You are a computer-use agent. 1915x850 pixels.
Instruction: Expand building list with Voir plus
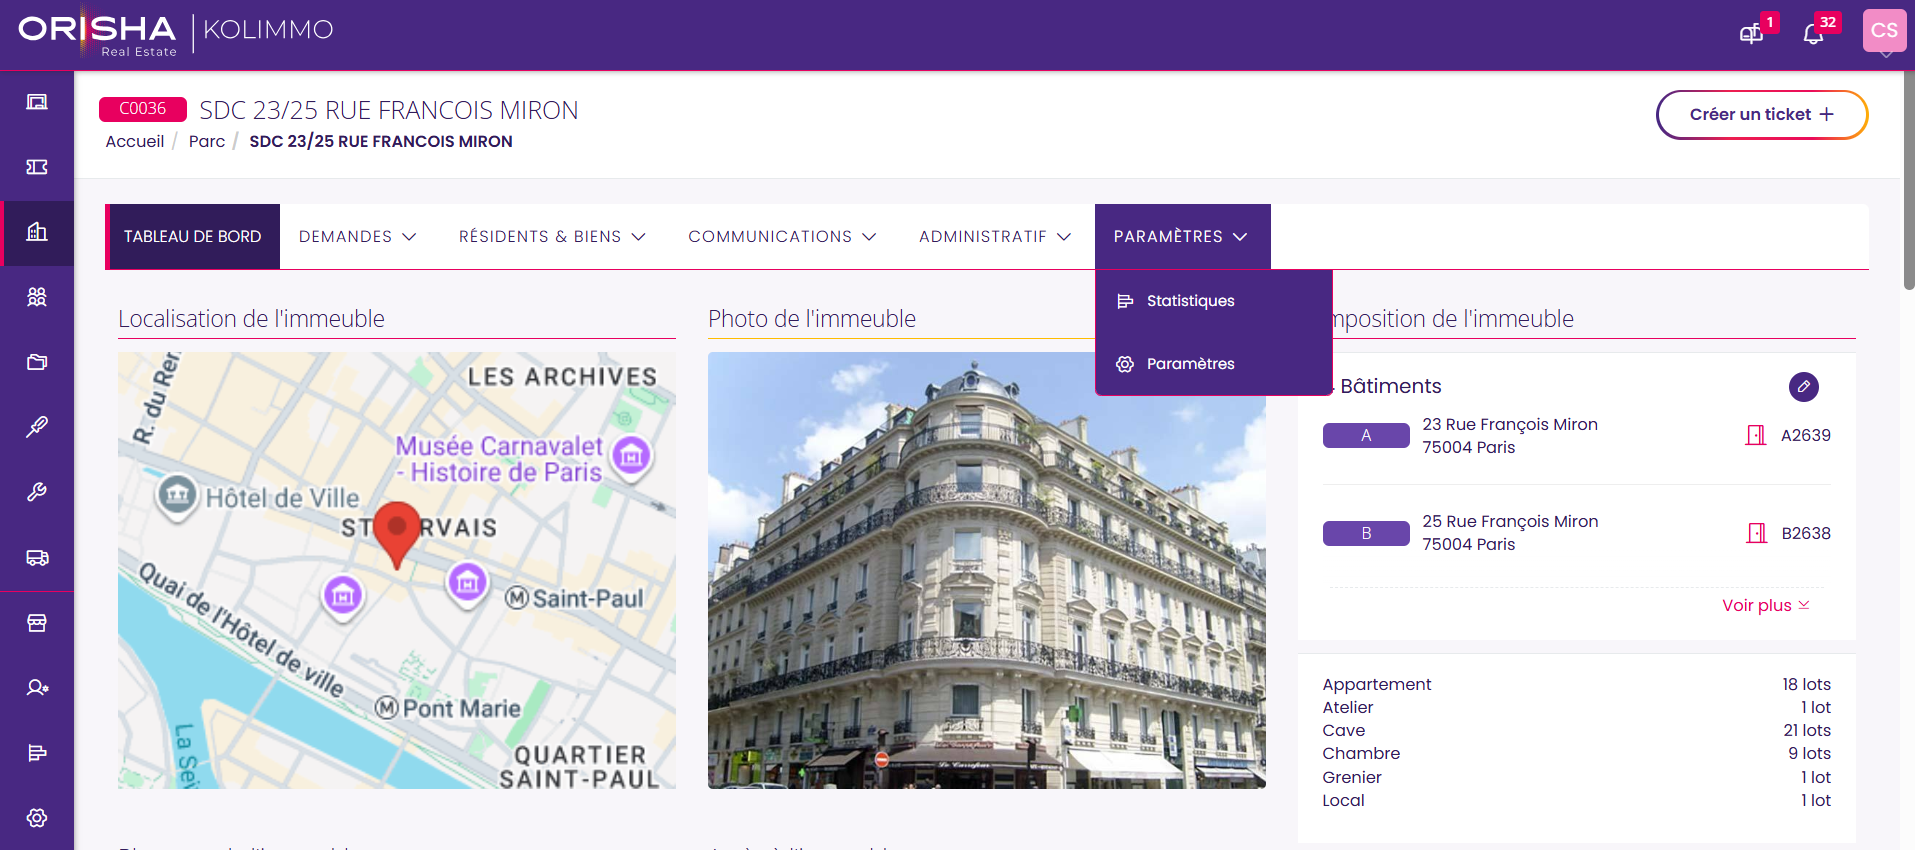click(1766, 605)
